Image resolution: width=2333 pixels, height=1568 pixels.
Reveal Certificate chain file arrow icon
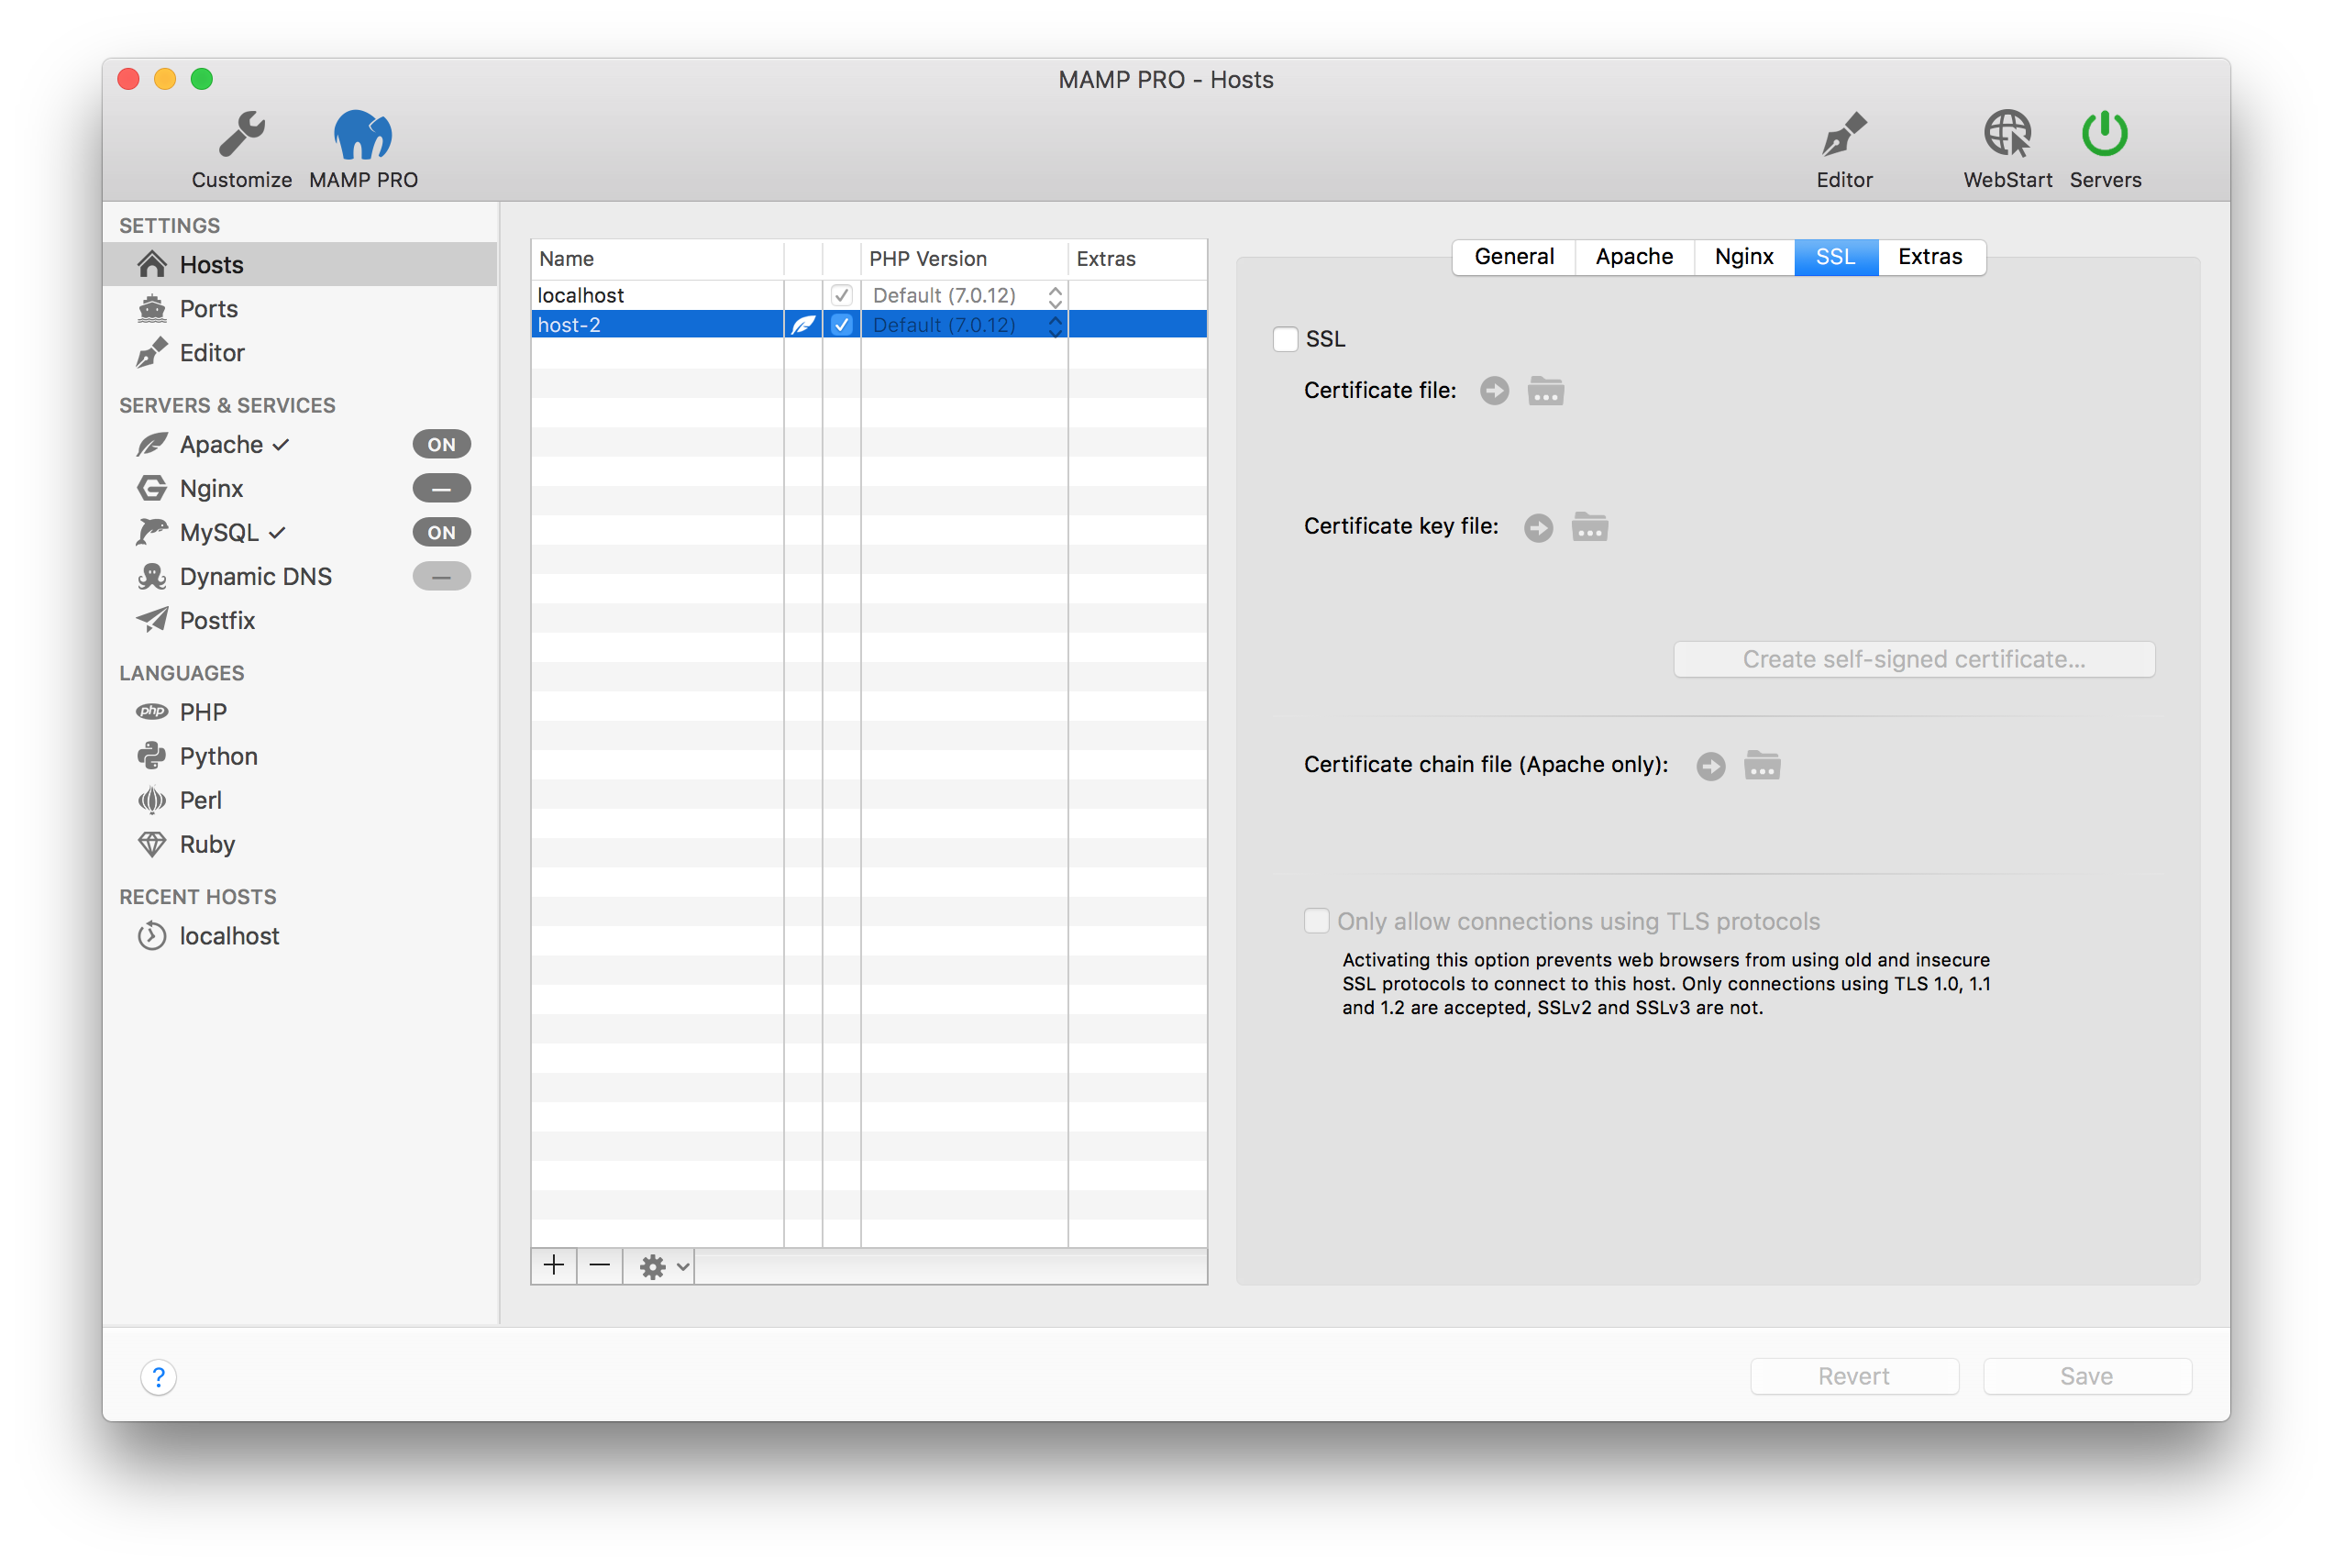[x=1710, y=766]
